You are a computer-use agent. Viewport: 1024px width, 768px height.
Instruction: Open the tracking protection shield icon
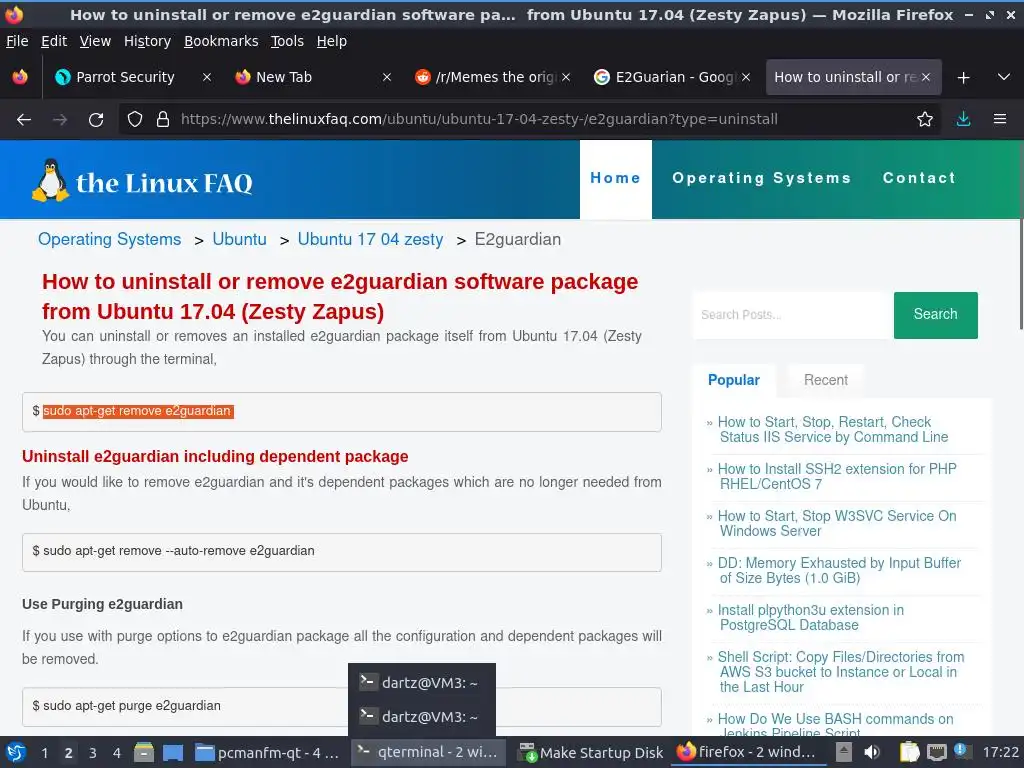pyautogui.click(x=135, y=120)
